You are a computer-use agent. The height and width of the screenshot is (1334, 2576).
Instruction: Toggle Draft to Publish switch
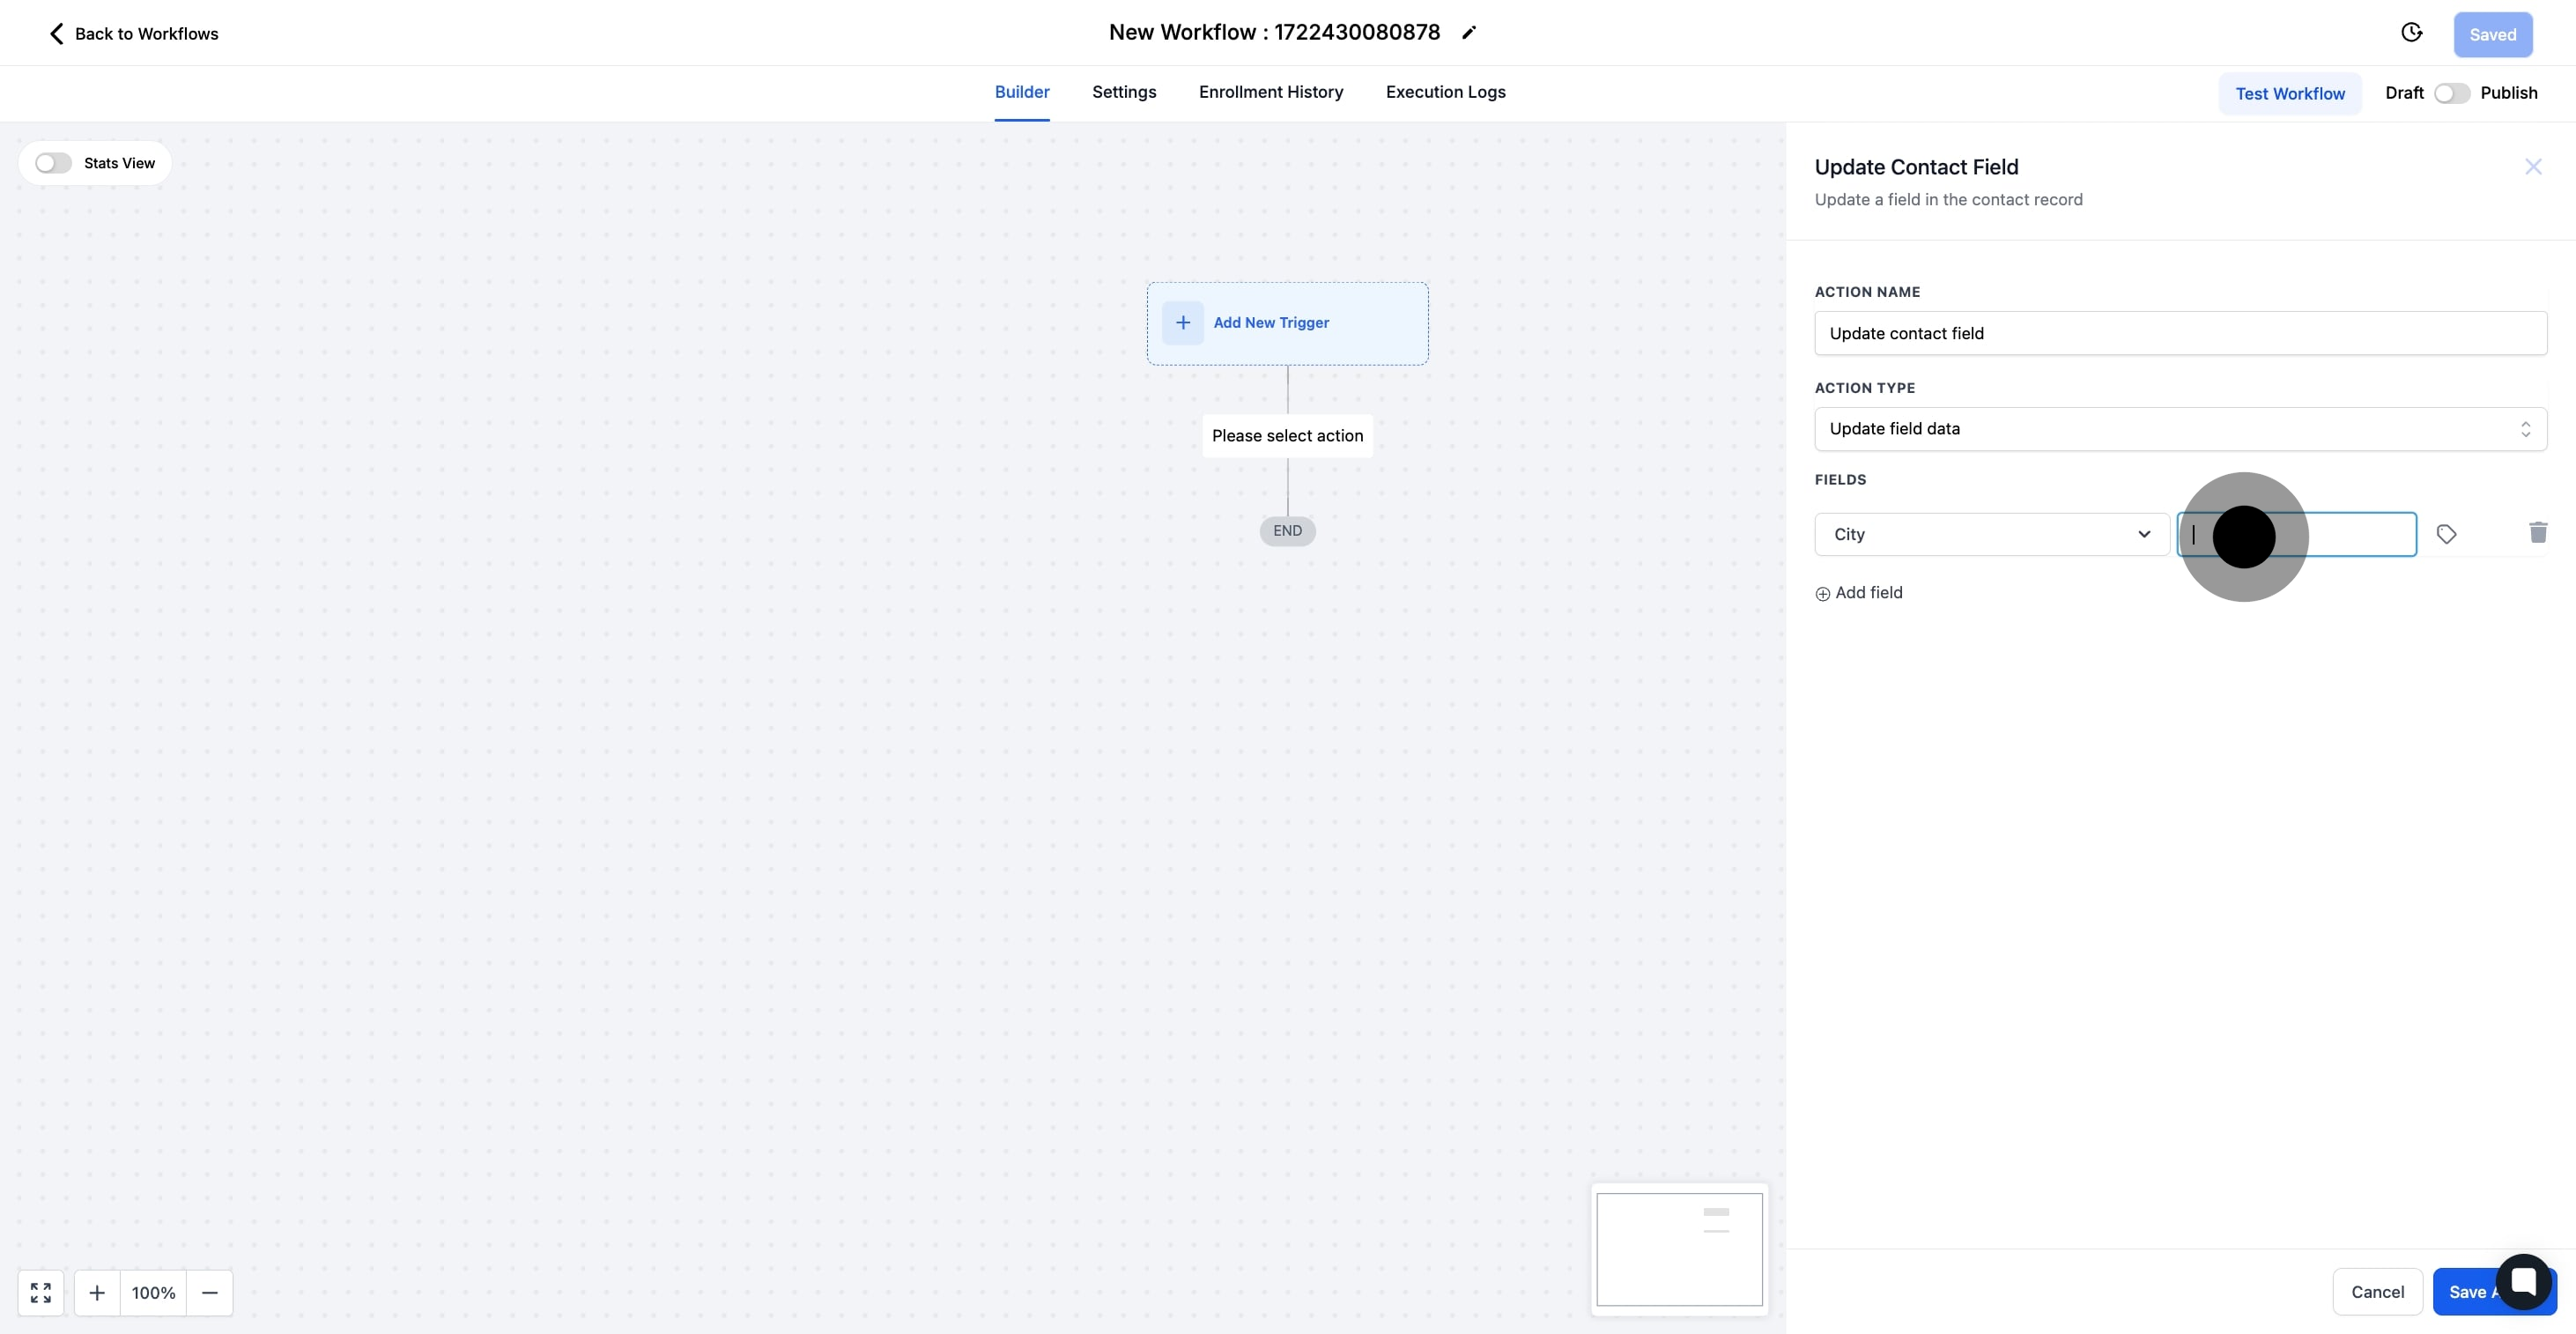click(x=2451, y=93)
